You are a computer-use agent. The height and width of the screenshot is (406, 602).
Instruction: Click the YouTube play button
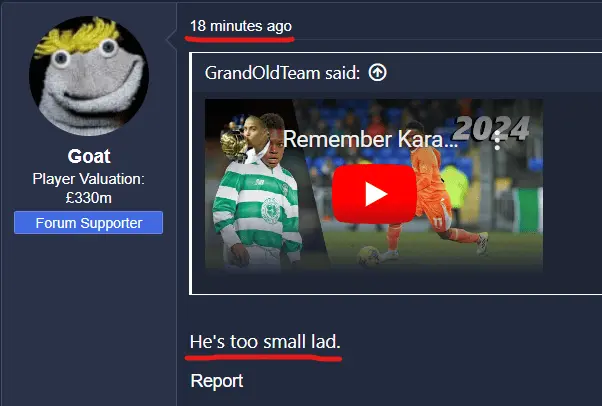374,194
